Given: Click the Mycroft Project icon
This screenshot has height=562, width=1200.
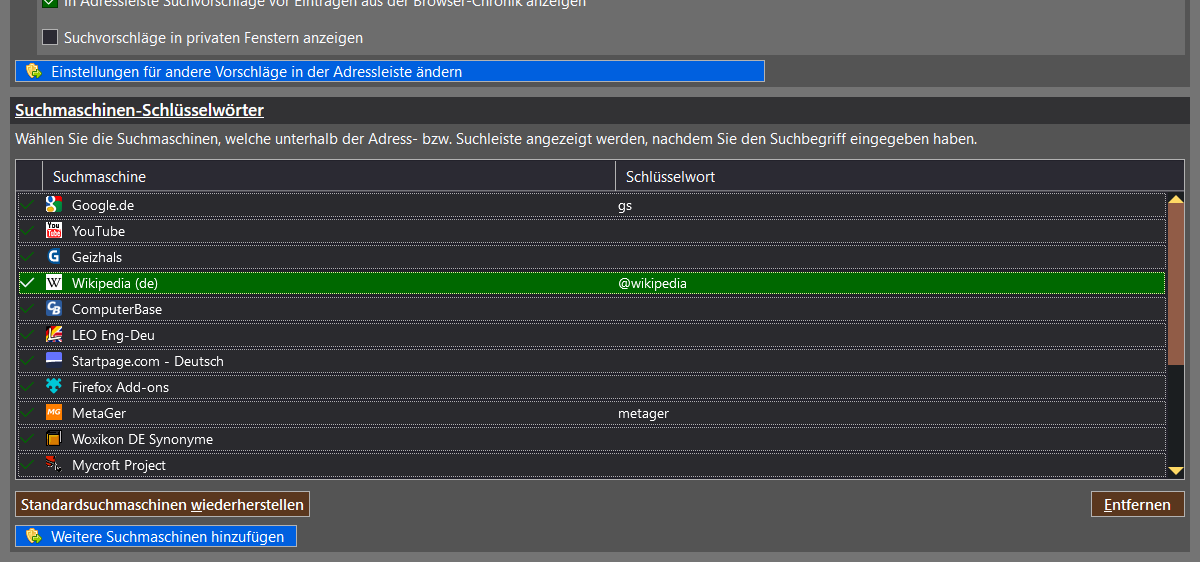Looking at the screenshot, I should pyautogui.click(x=54, y=464).
